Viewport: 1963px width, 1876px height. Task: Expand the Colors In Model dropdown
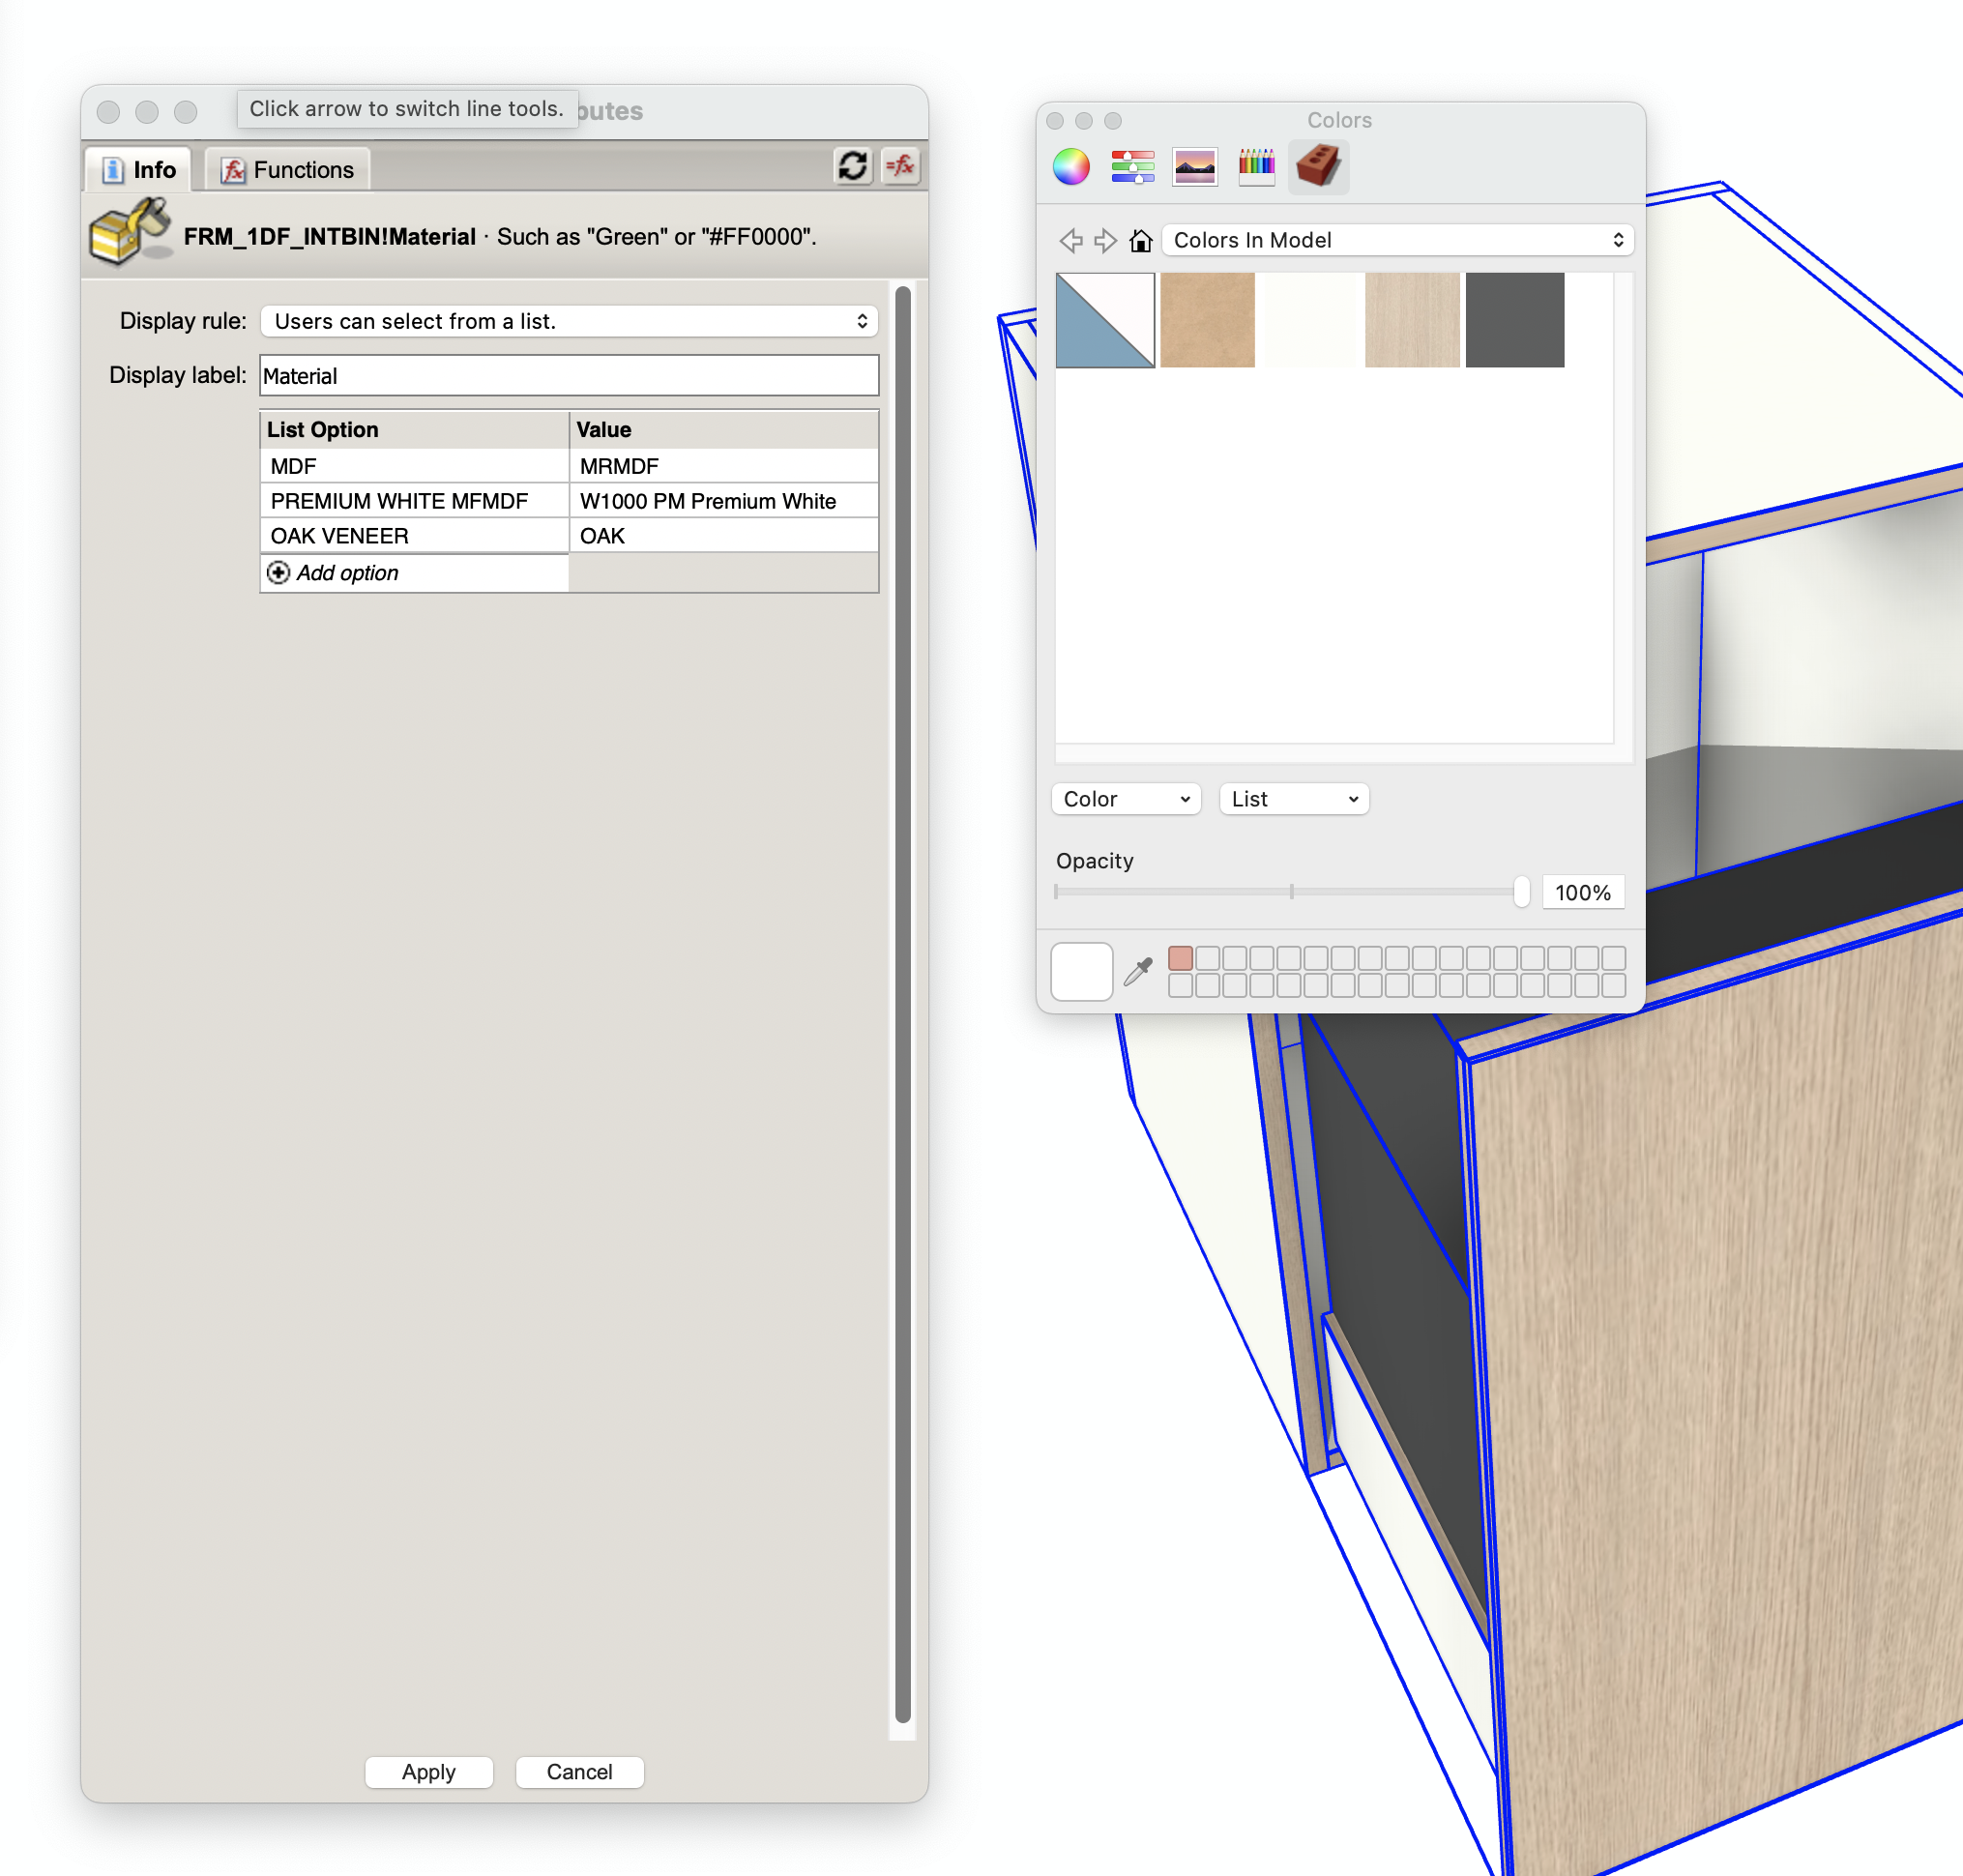(1397, 240)
